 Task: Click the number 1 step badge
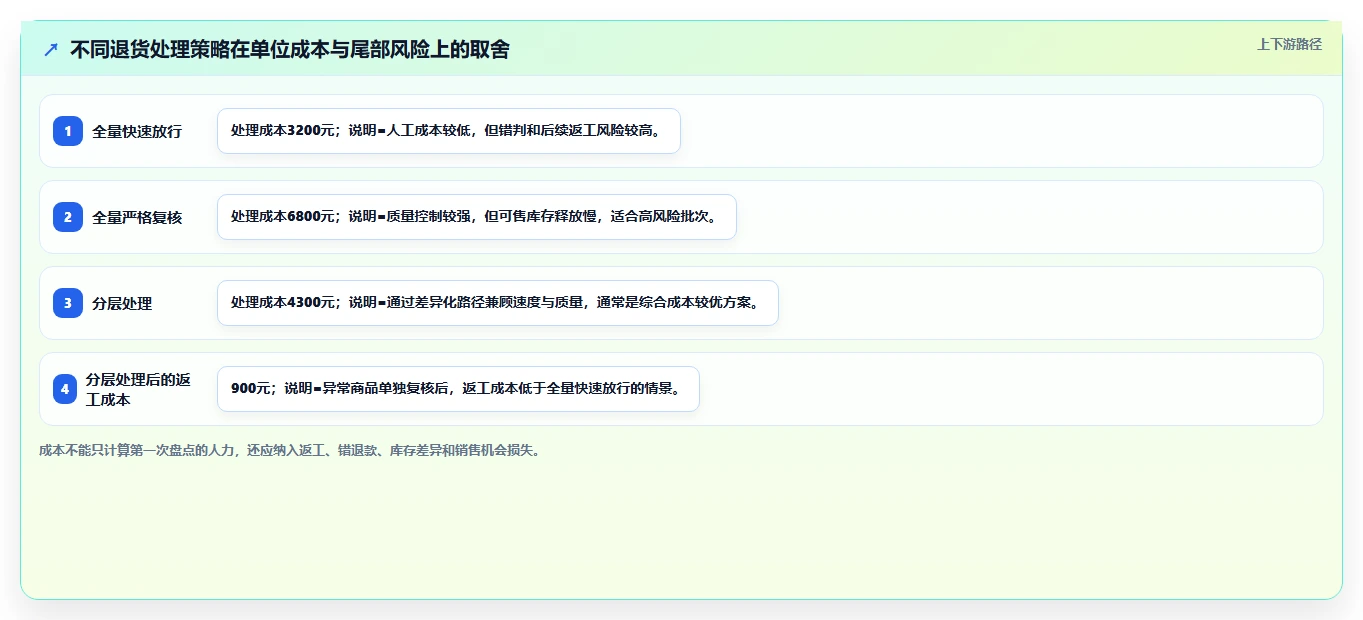tap(68, 131)
